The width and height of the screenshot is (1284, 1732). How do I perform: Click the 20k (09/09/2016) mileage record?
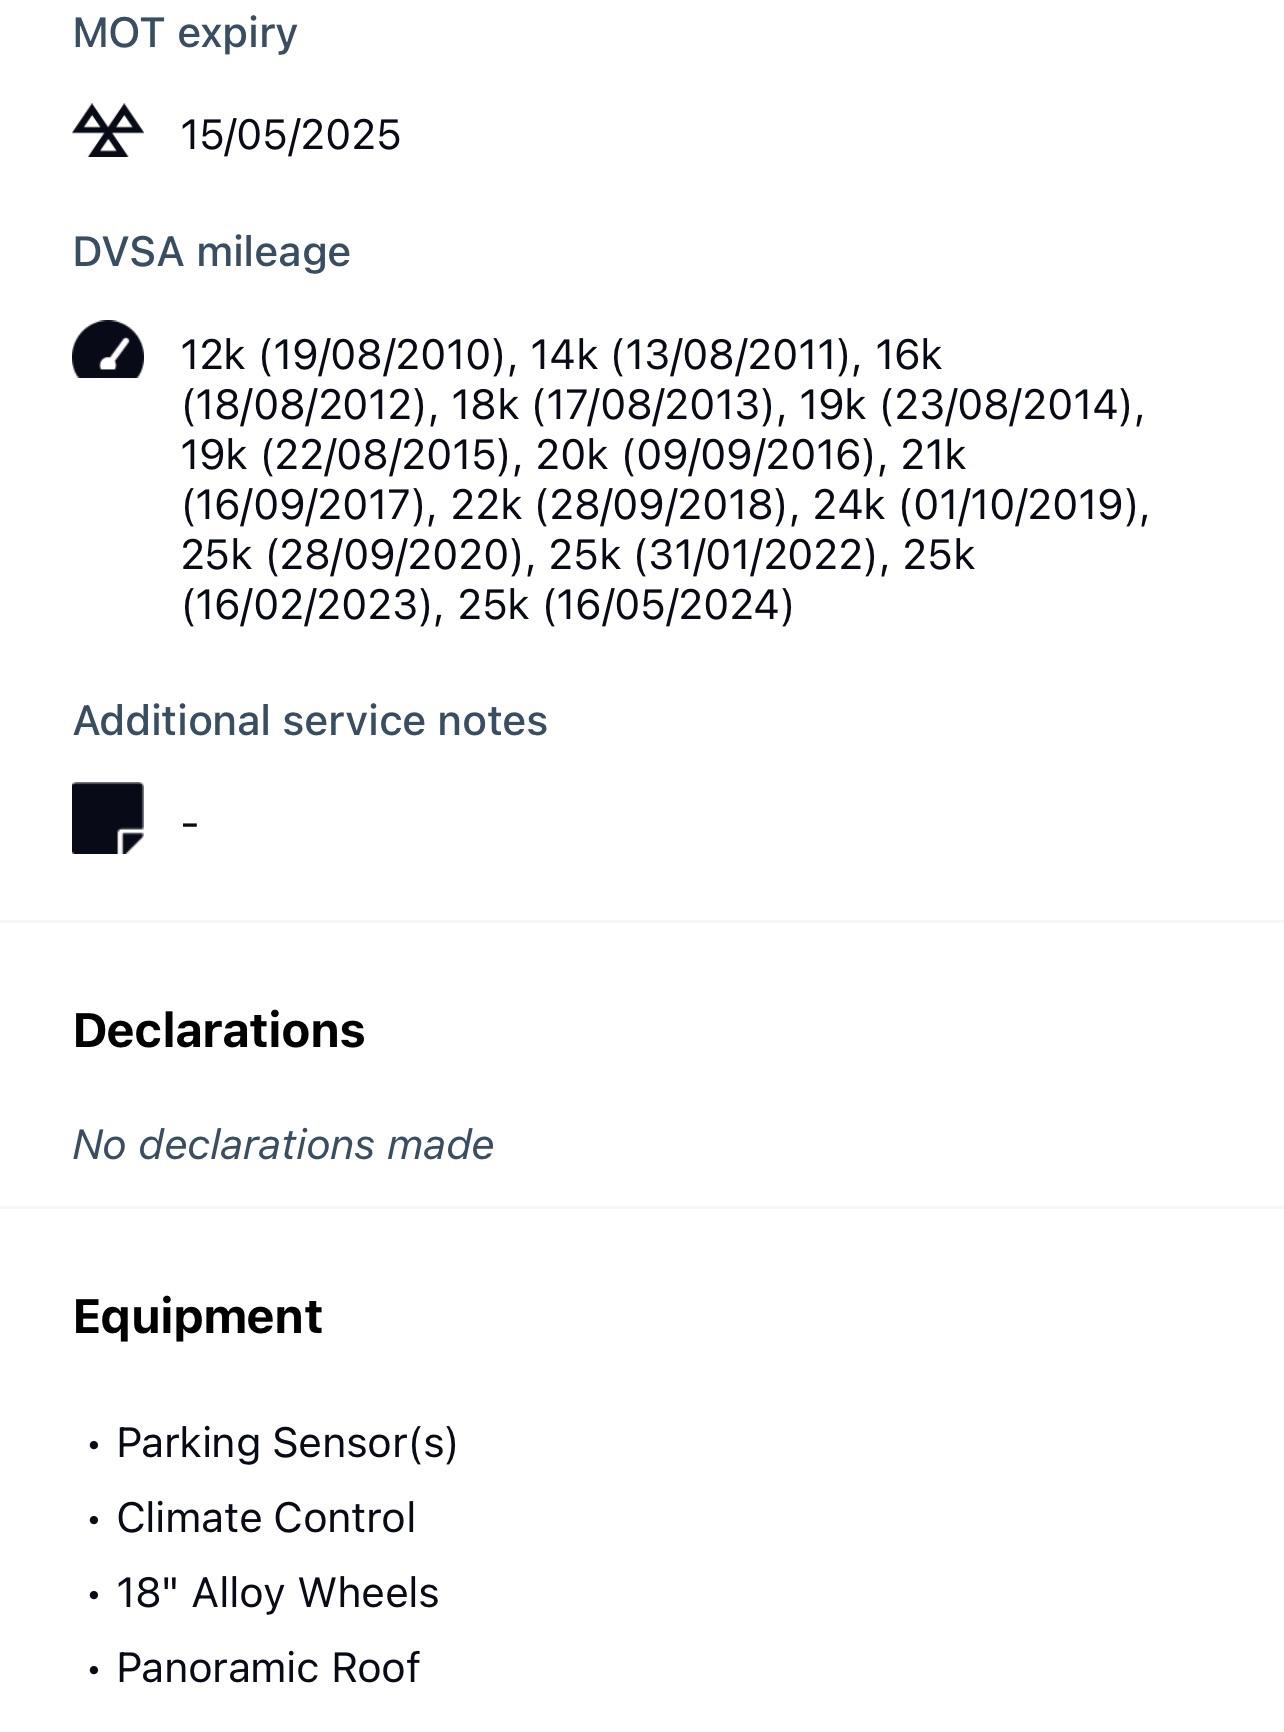706,455
